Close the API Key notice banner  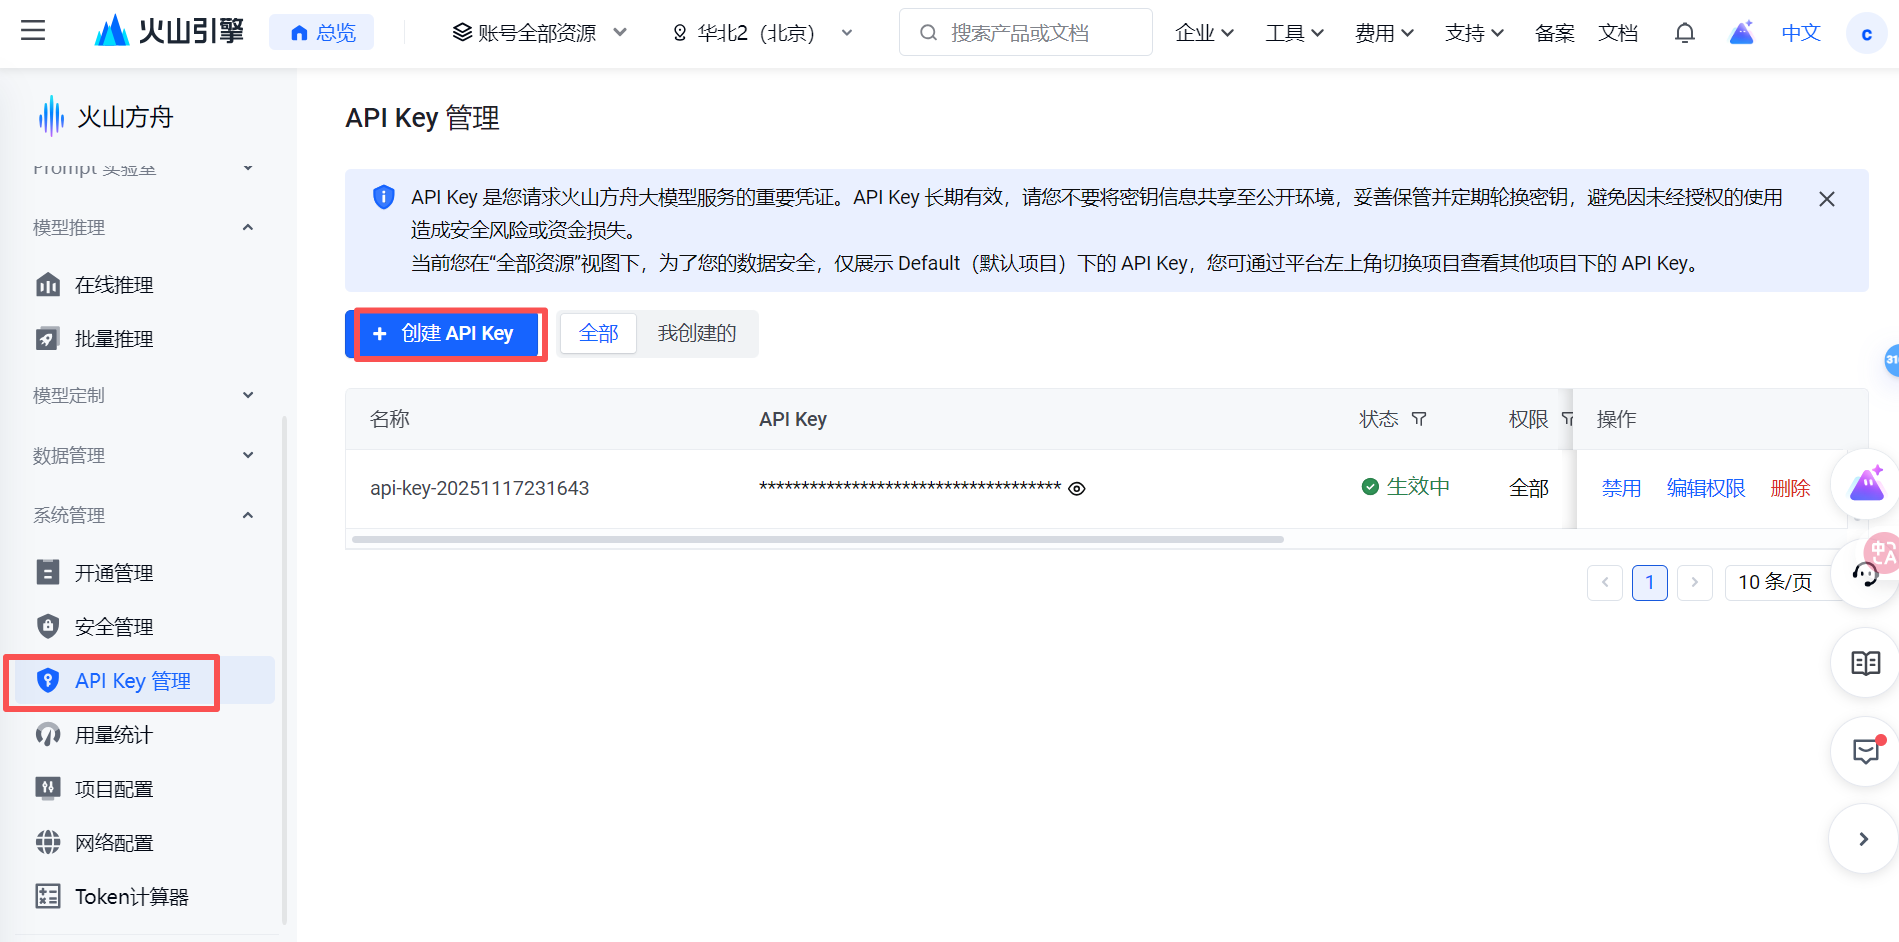point(1827,199)
